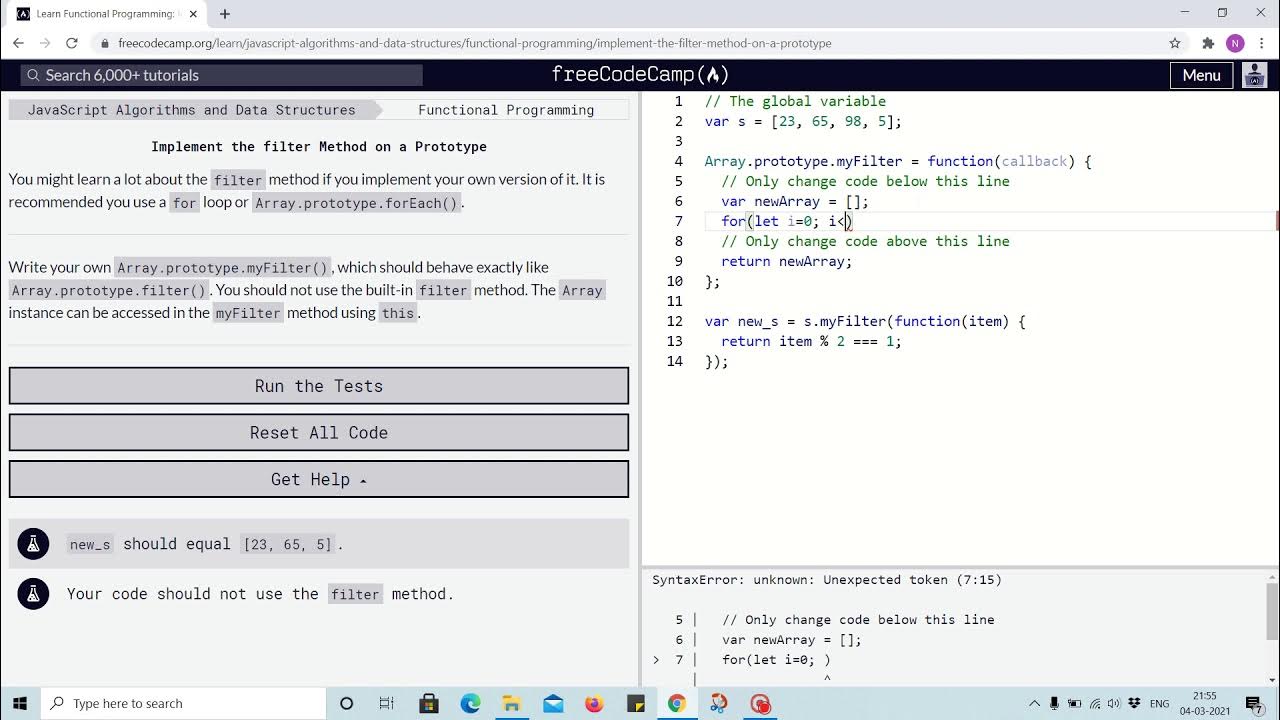Open the Chrome profile avatar N
The height and width of the screenshot is (720, 1280).
coord(1235,43)
